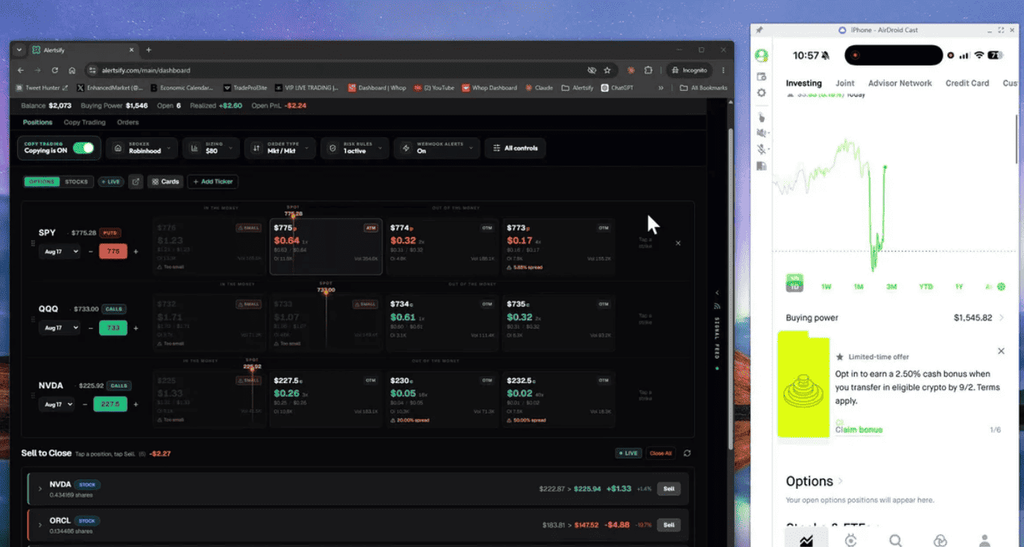Toggle the LIVE badge near Options/Stocks
The width and height of the screenshot is (1024, 547).
pyautogui.click(x=111, y=181)
